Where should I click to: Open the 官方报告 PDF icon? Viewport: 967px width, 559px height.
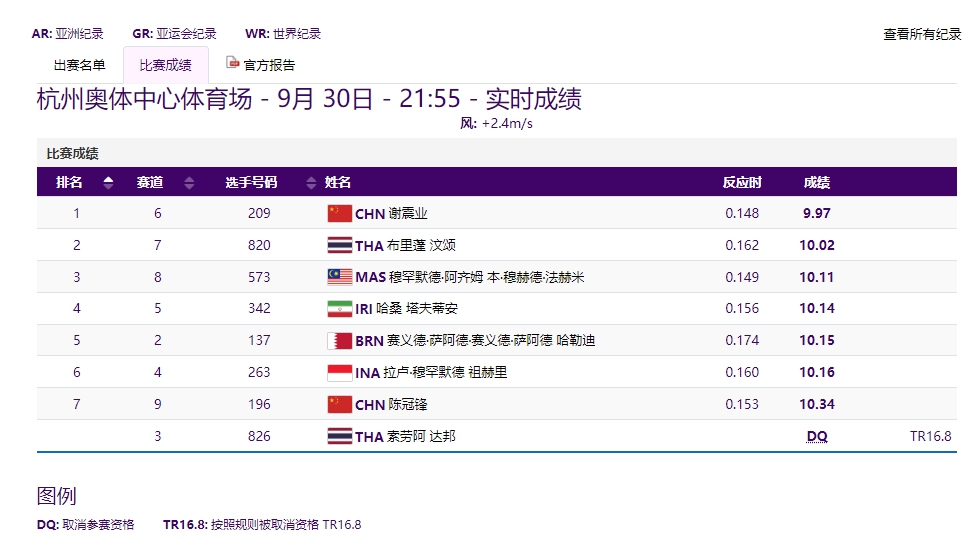pos(233,63)
